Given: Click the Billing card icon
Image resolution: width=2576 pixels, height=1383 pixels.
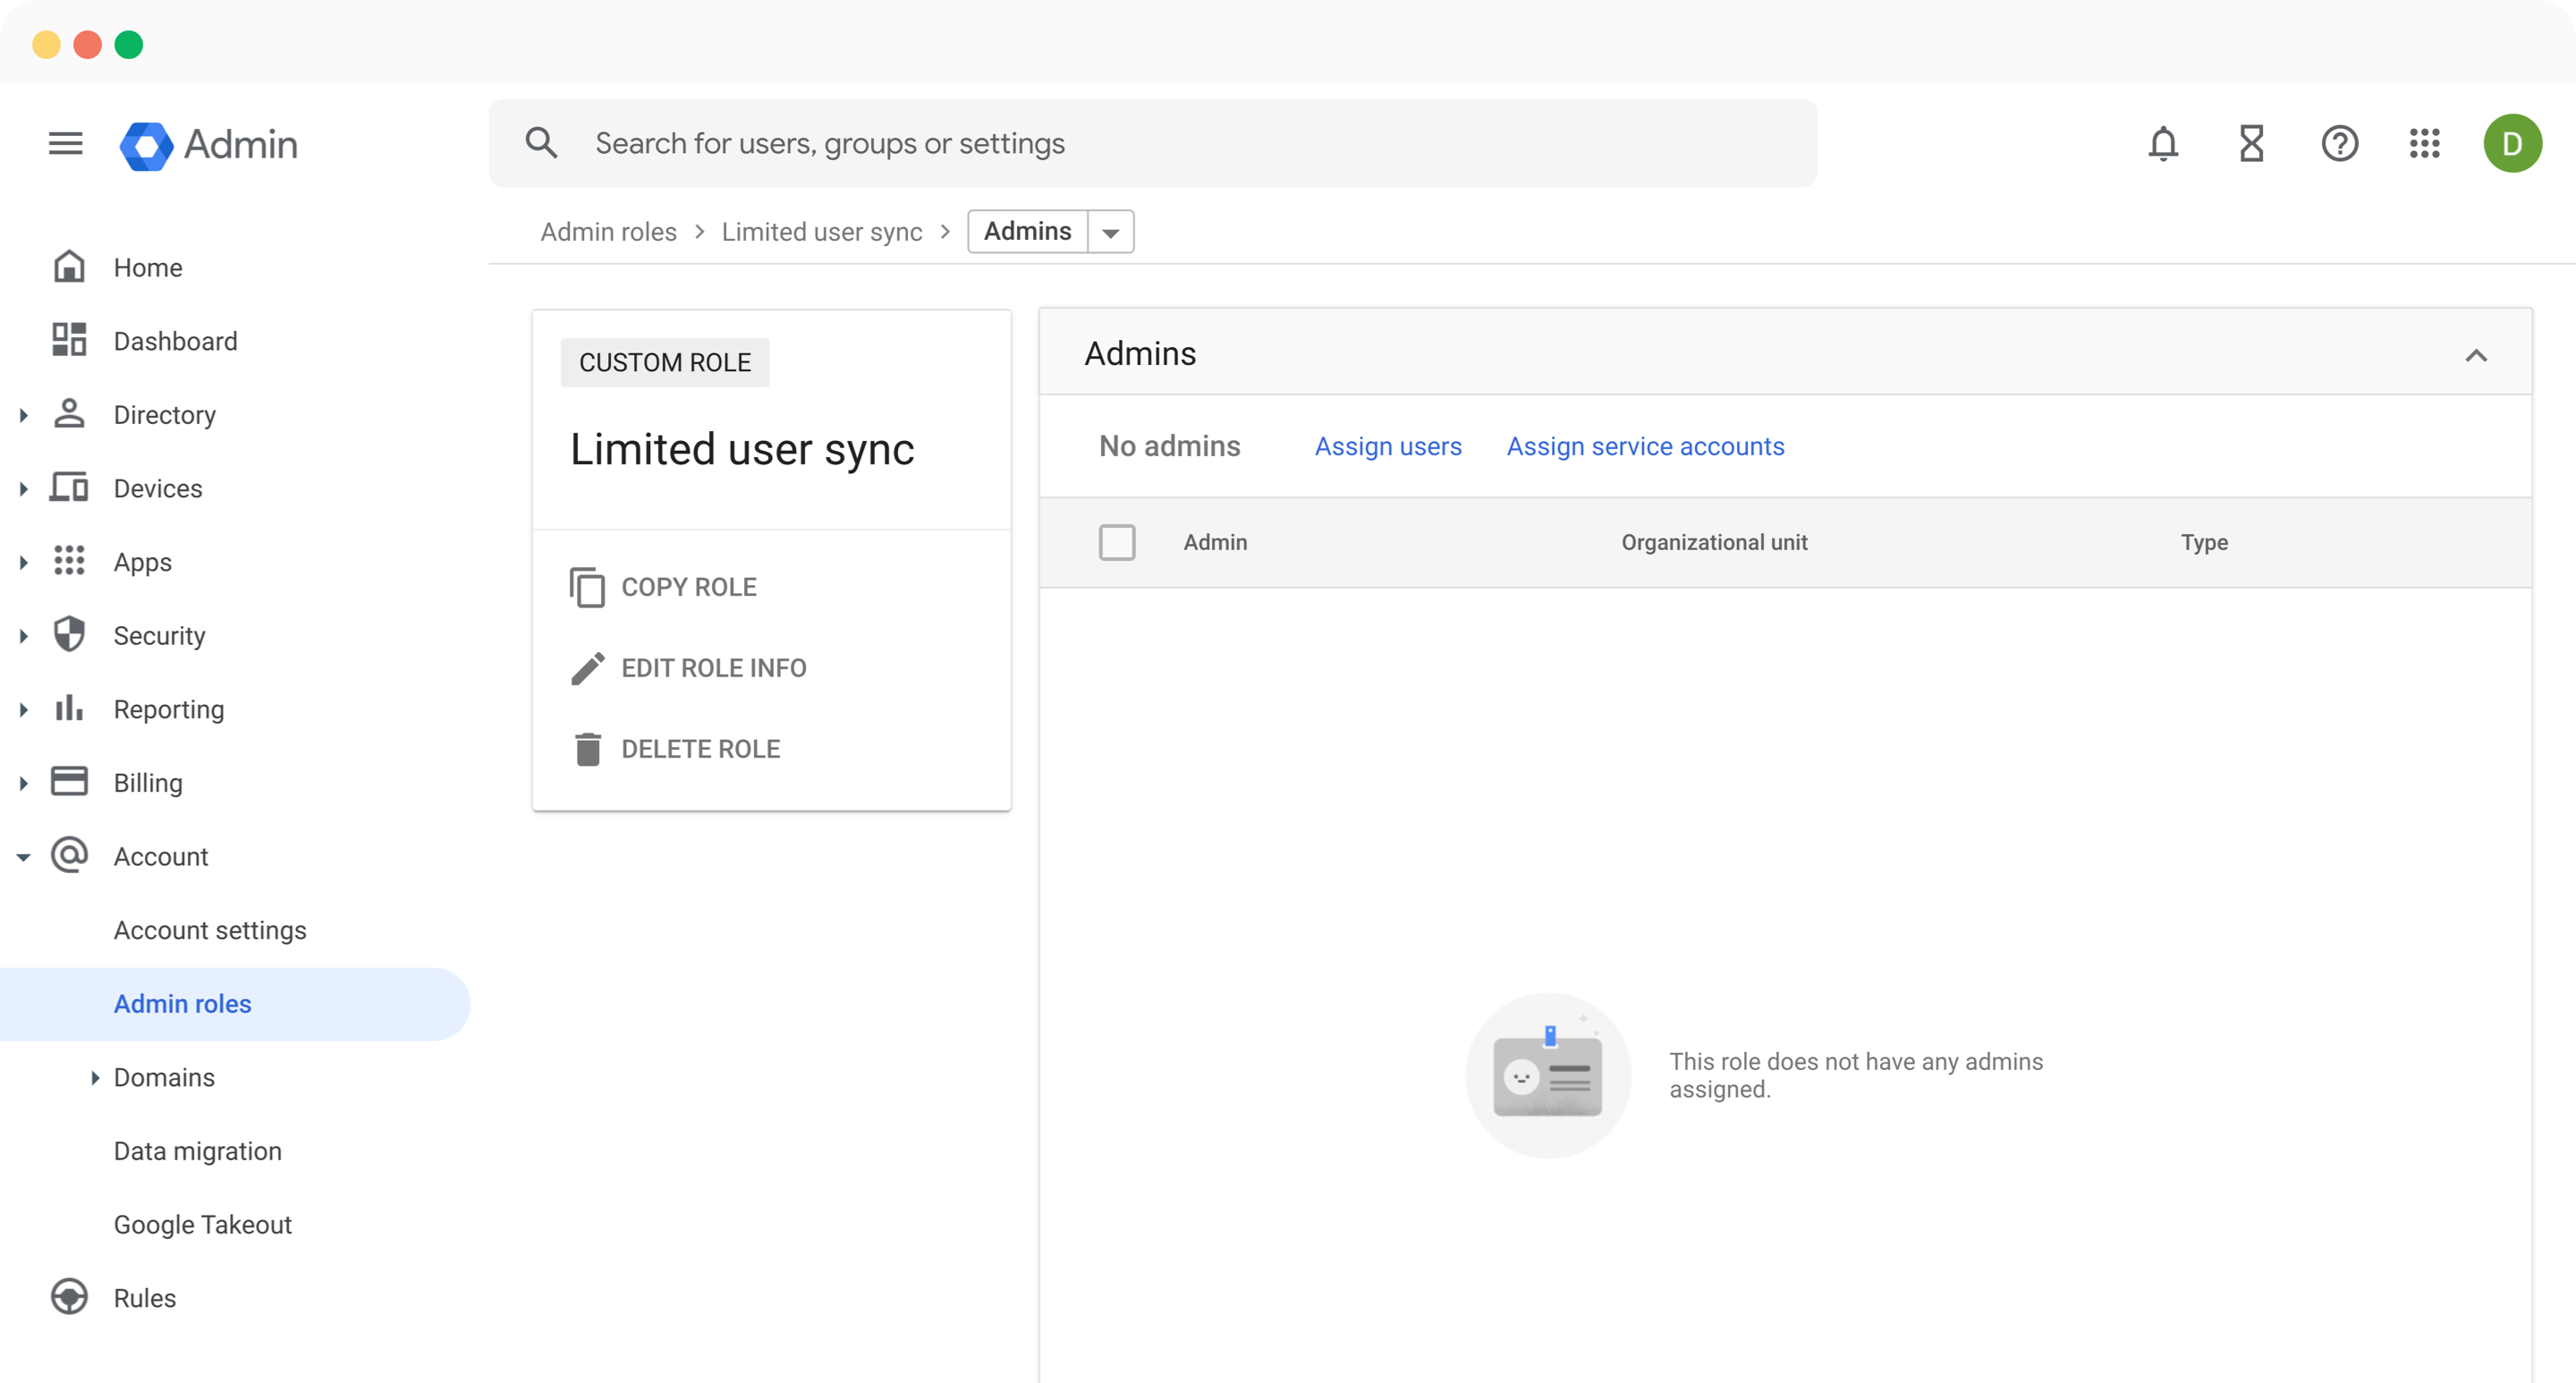Looking at the screenshot, I should click(x=69, y=781).
